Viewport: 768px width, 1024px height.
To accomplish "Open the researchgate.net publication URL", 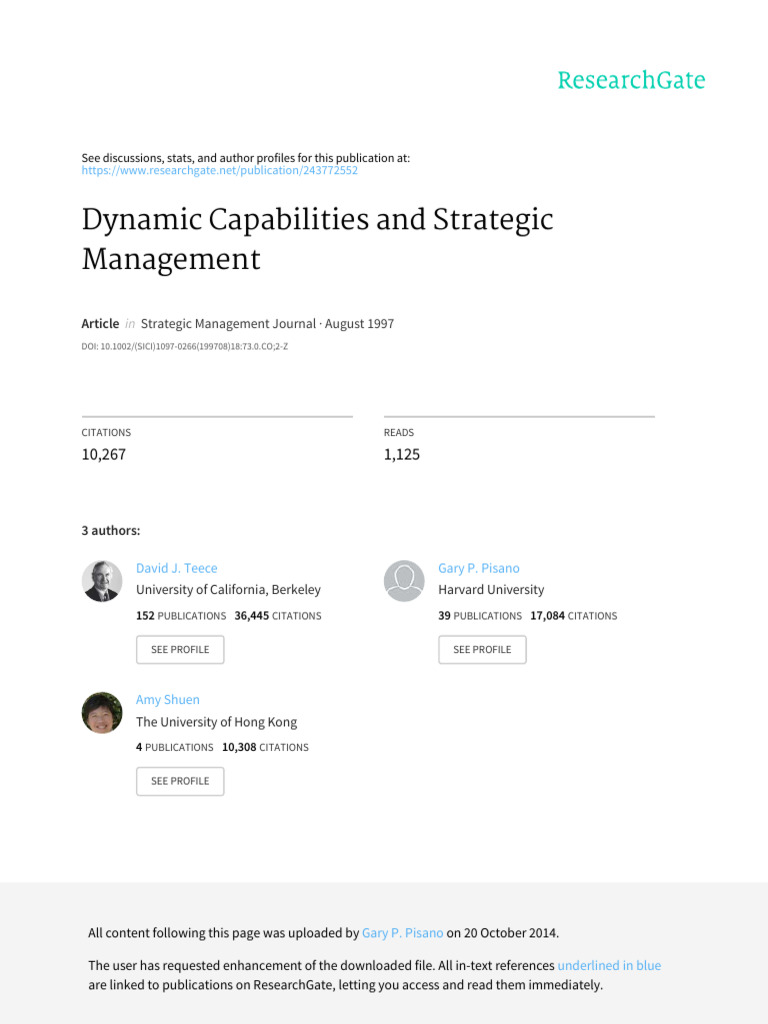I will 219,170.
